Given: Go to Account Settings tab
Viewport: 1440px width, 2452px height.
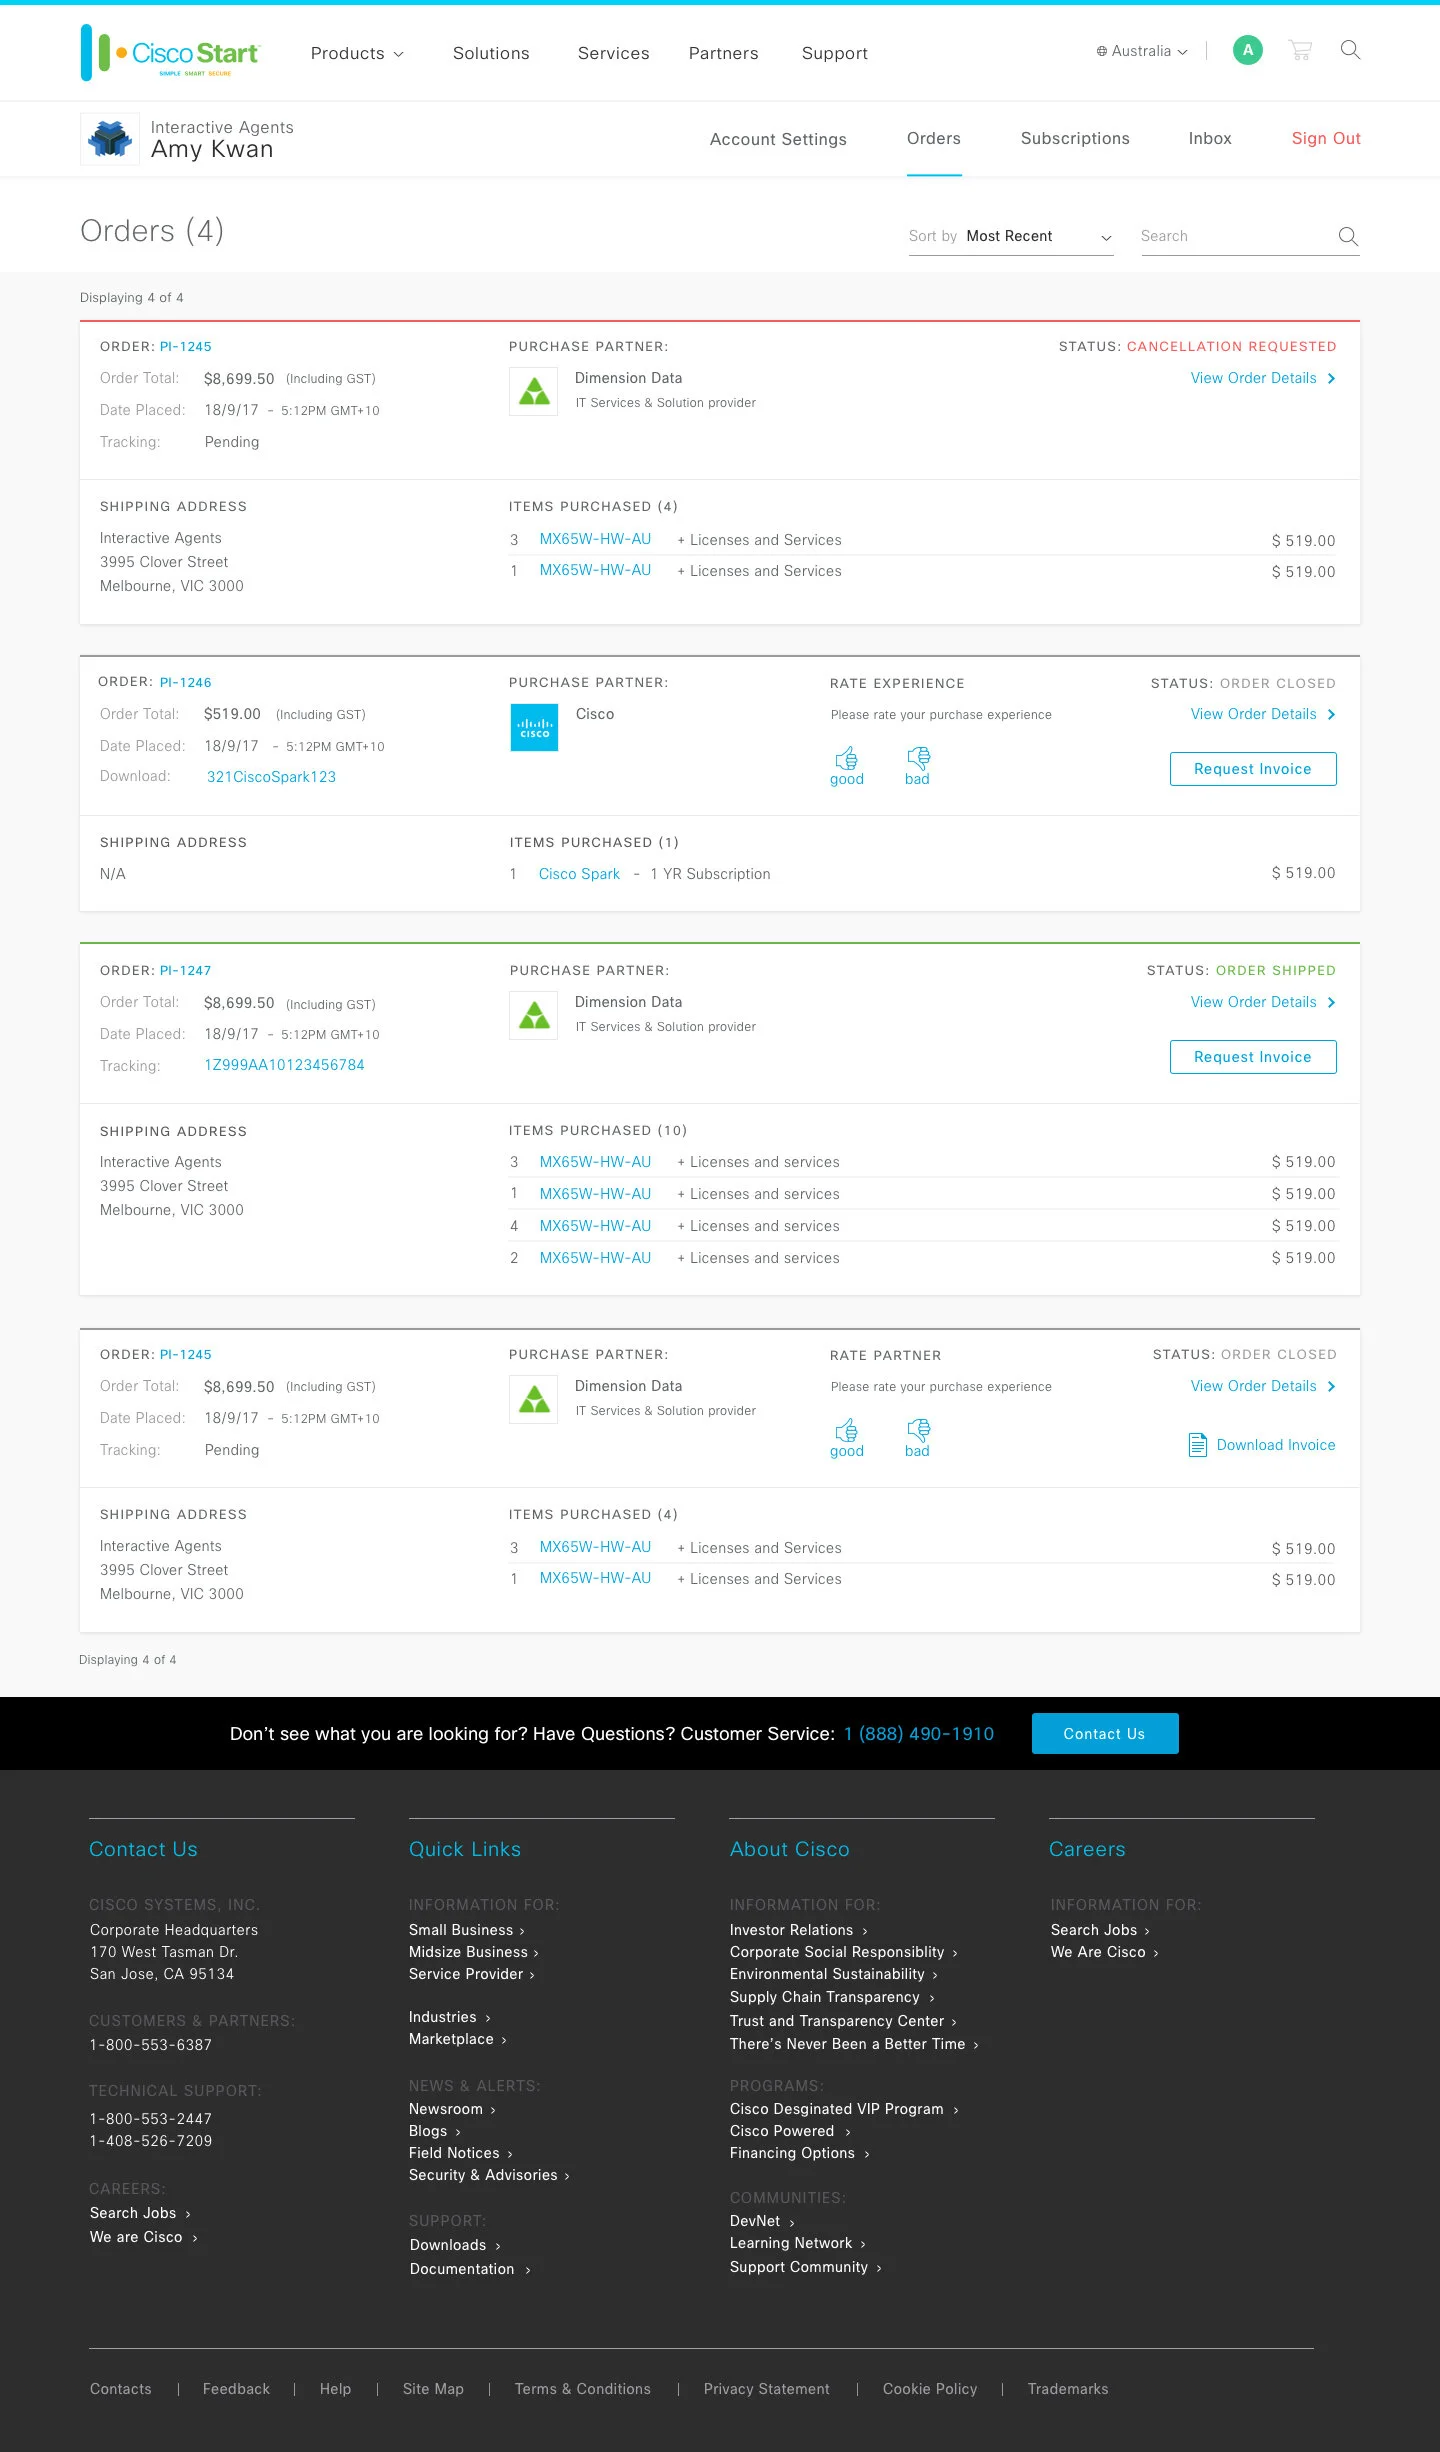Looking at the screenshot, I should [778, 140].
